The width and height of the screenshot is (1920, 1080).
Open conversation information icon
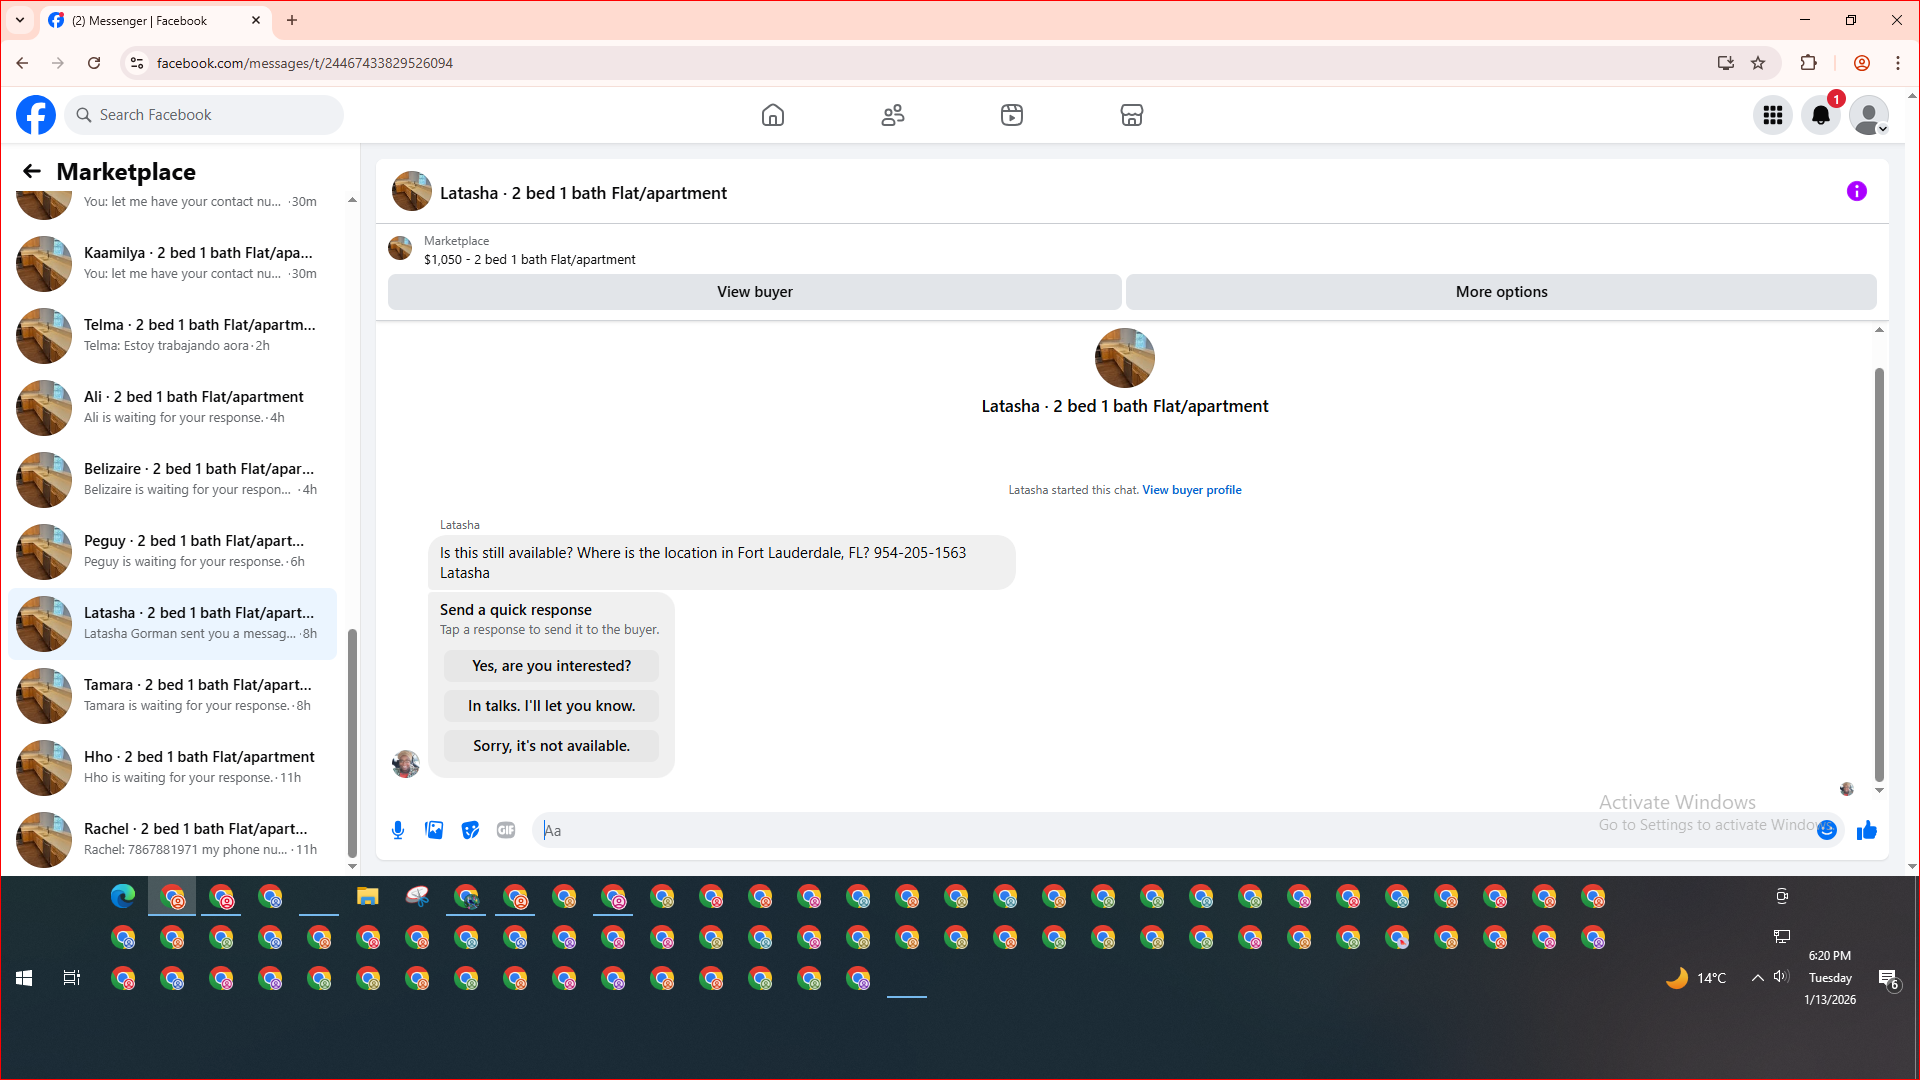pyautogui.click(x=1856, y=191)
